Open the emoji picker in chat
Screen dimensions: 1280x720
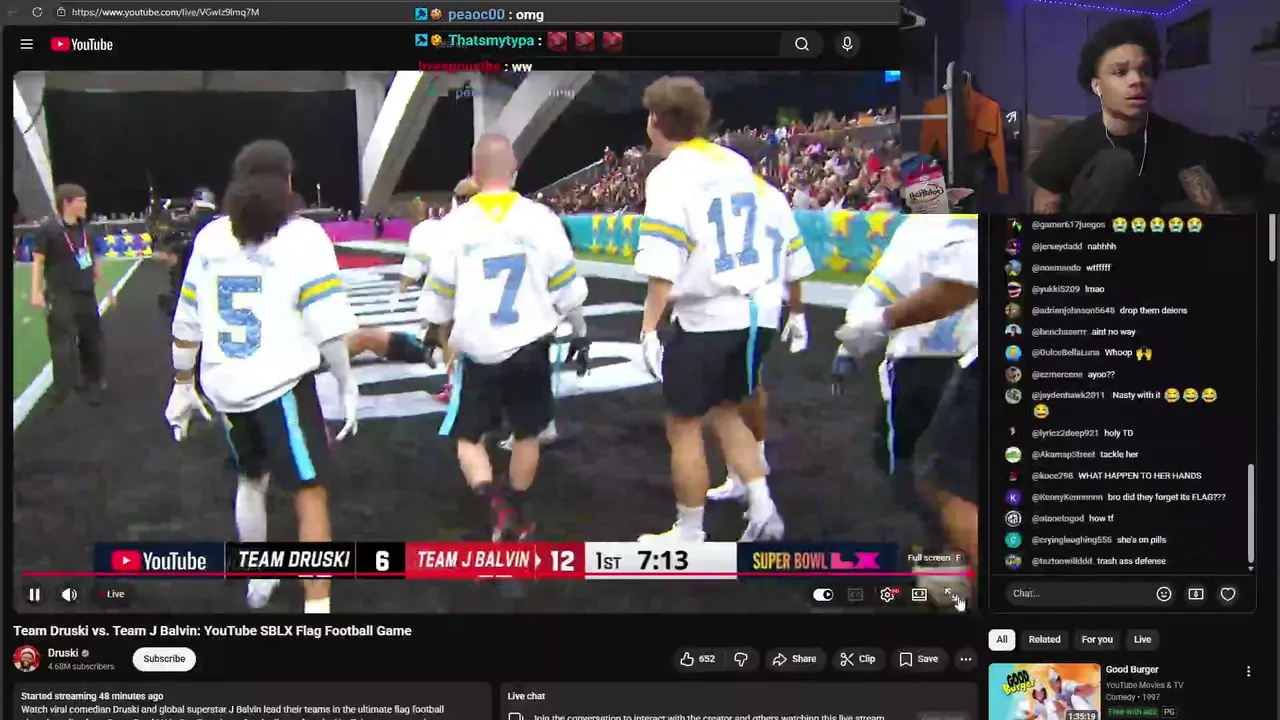click(x=1164, y=594)
